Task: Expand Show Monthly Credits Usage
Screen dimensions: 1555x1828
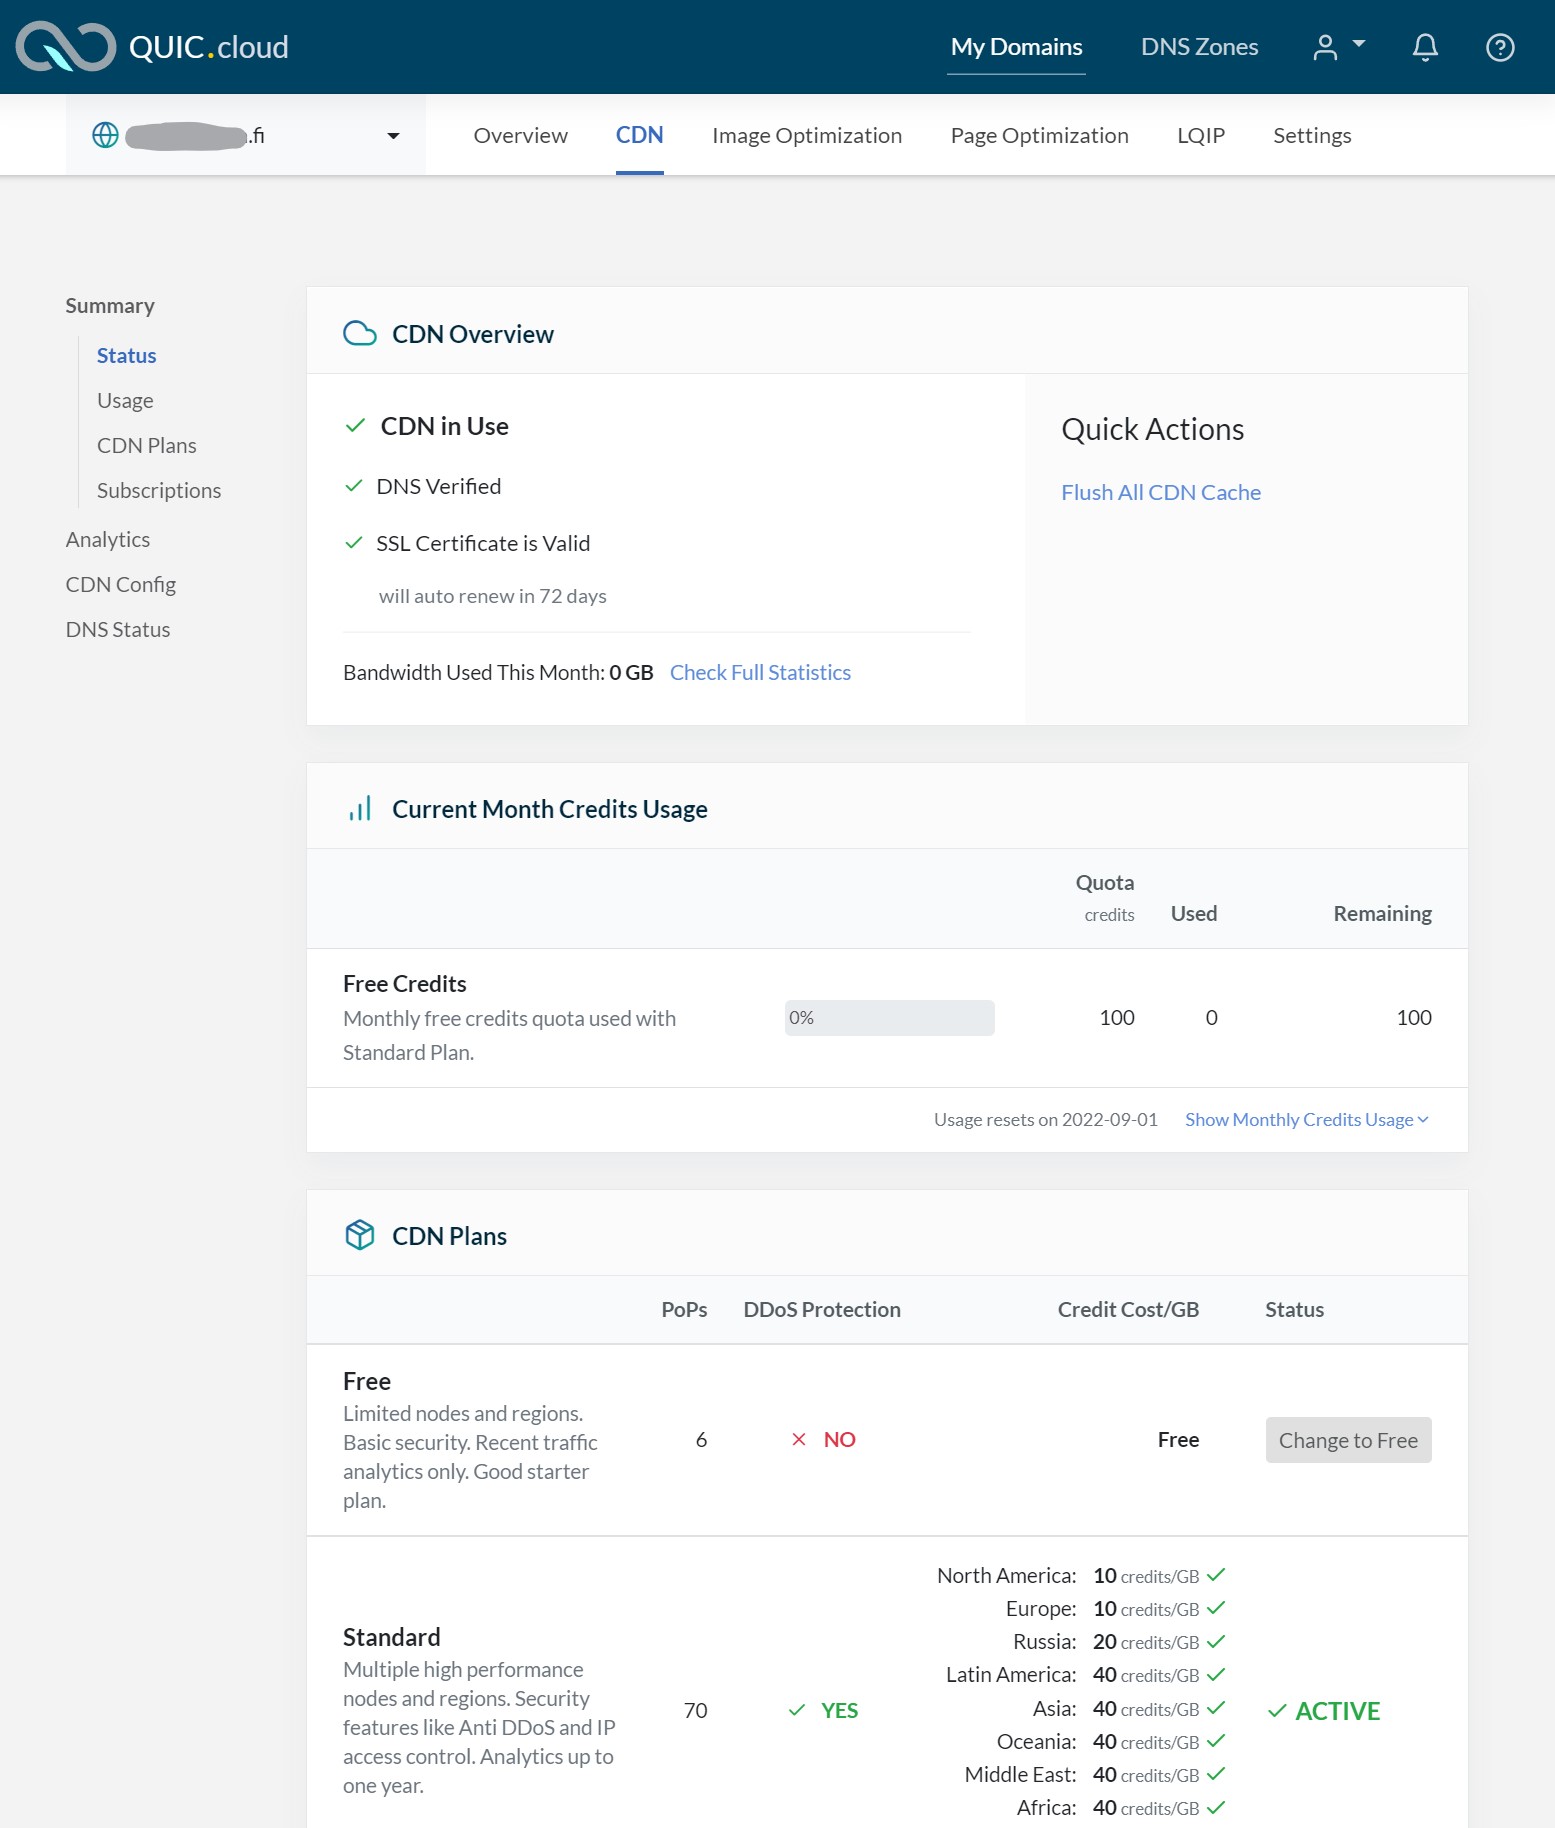Action: (x=1306, y=1120)
